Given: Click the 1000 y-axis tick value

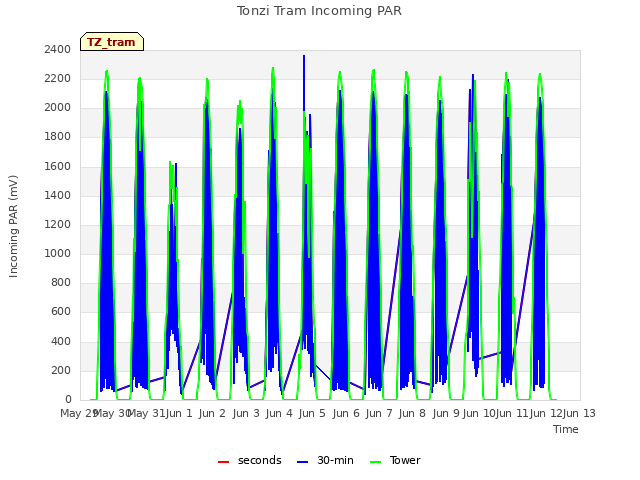Looking at the screenshot, I should click(x=58, y=253).
